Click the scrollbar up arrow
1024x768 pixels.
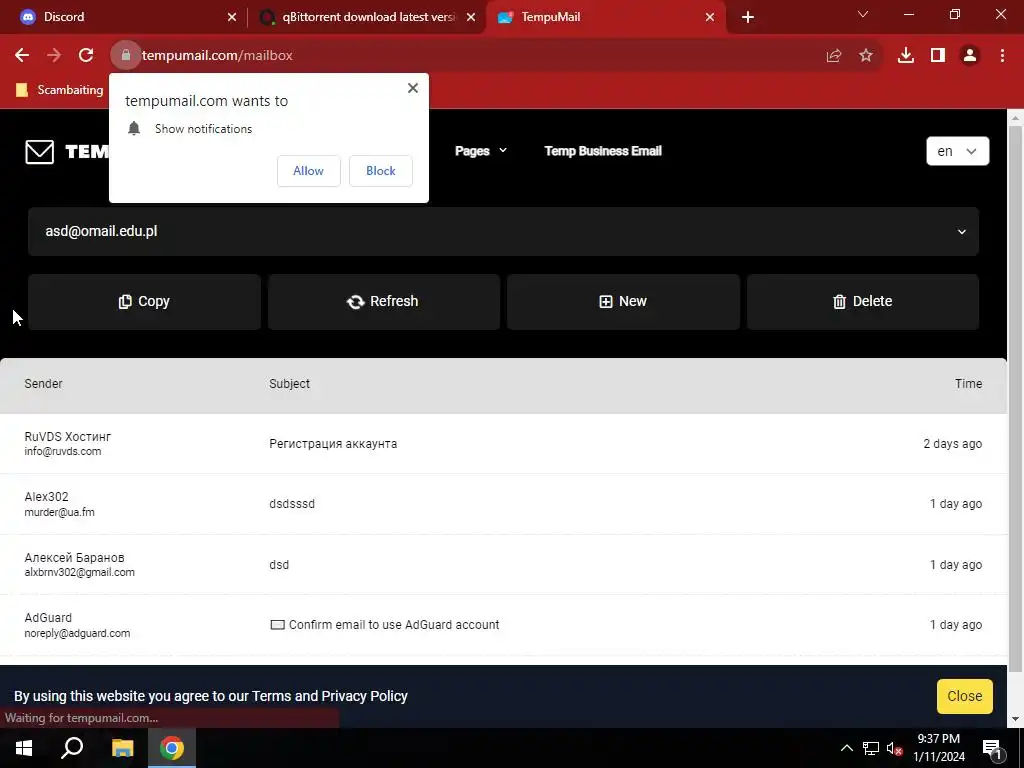1016,118
